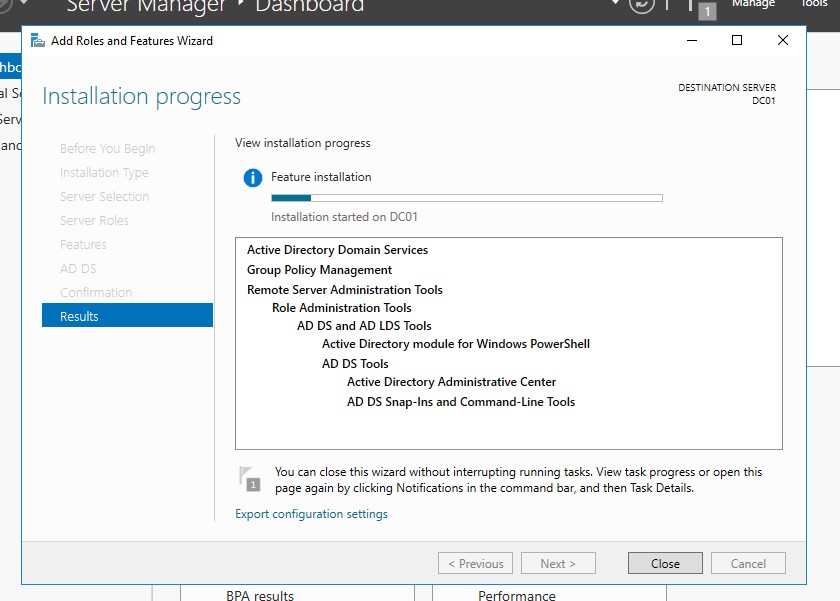Click Performance in the Server Manager dashboard

(x=517, y=595)
